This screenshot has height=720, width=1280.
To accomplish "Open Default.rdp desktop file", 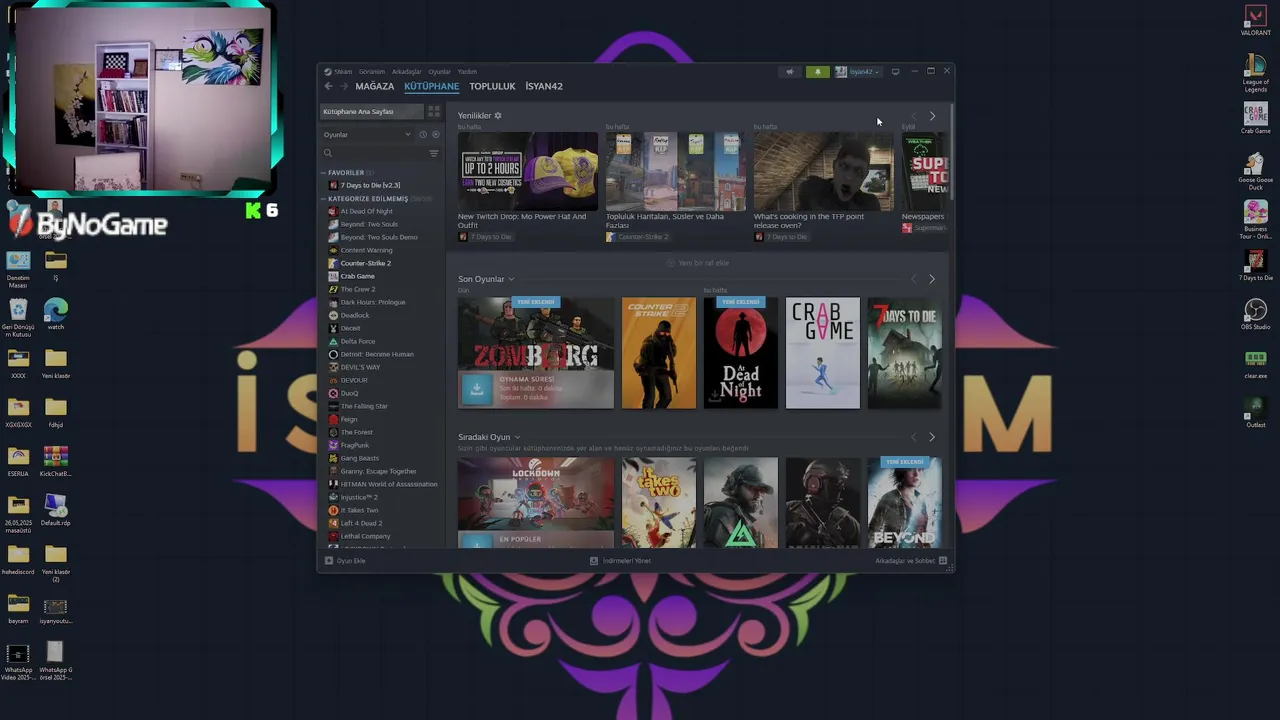I will click(x=56, y=510).
